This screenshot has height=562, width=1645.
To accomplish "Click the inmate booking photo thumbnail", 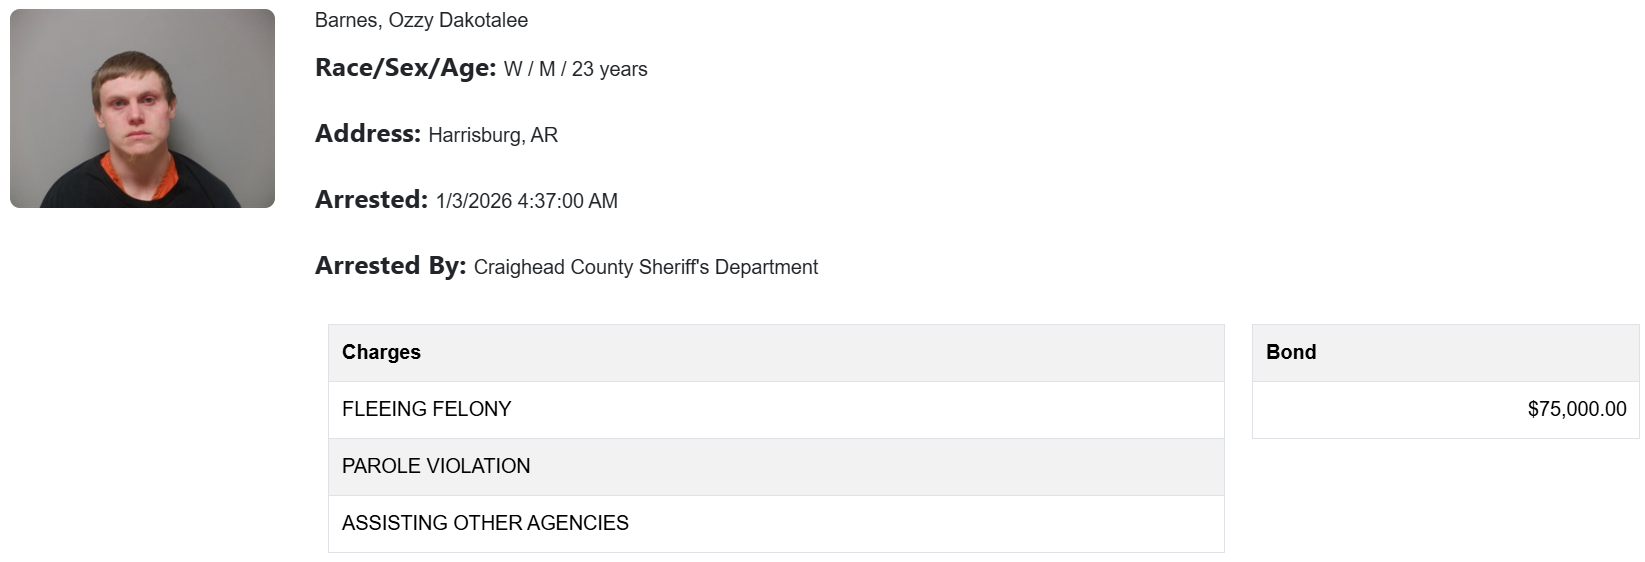I will (142, 108).
